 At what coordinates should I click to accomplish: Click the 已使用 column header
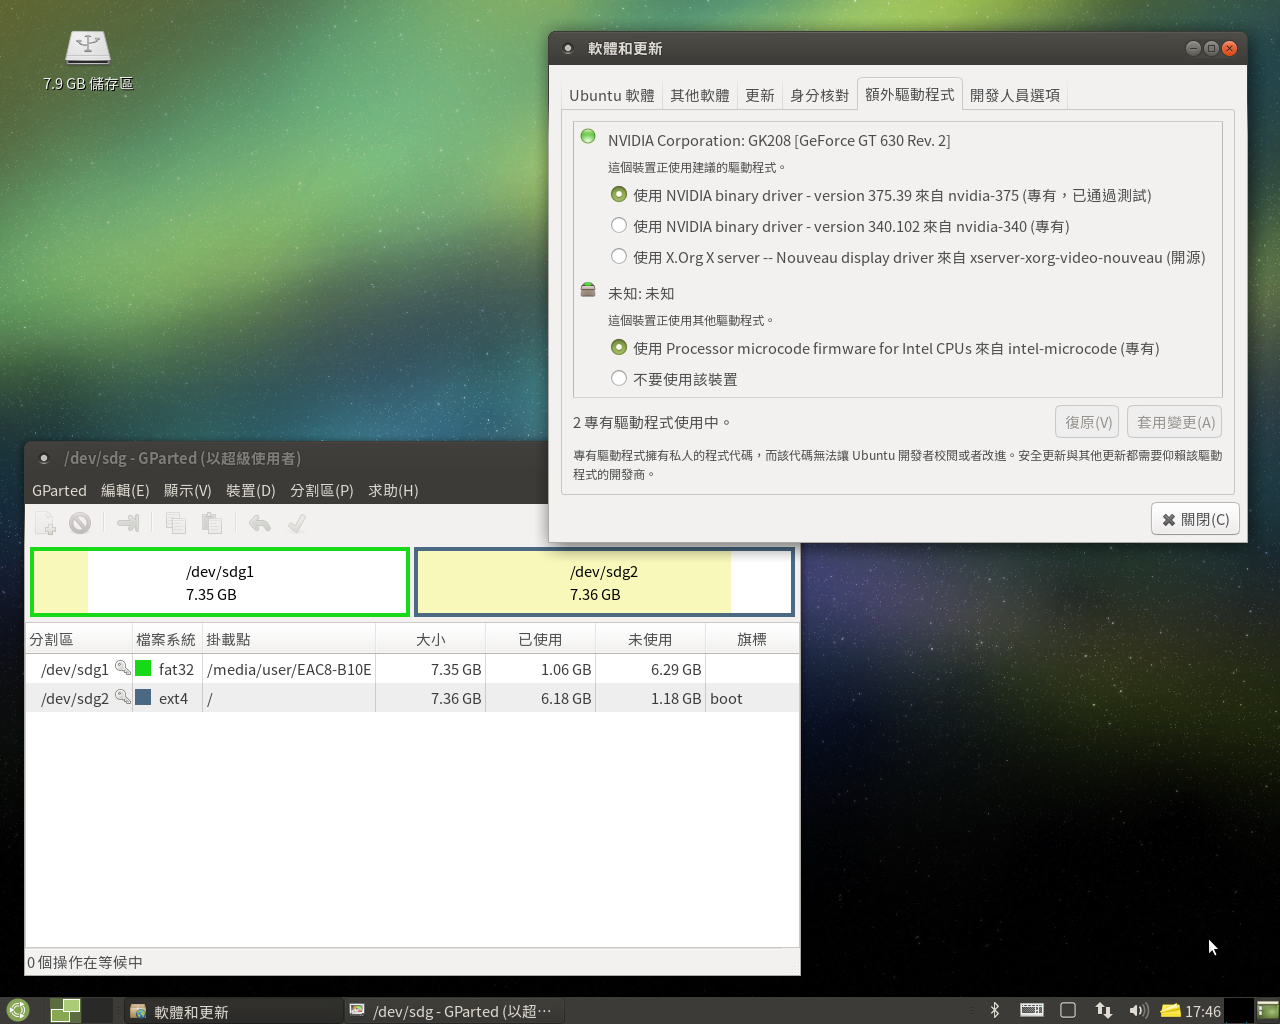click(540, 639)
